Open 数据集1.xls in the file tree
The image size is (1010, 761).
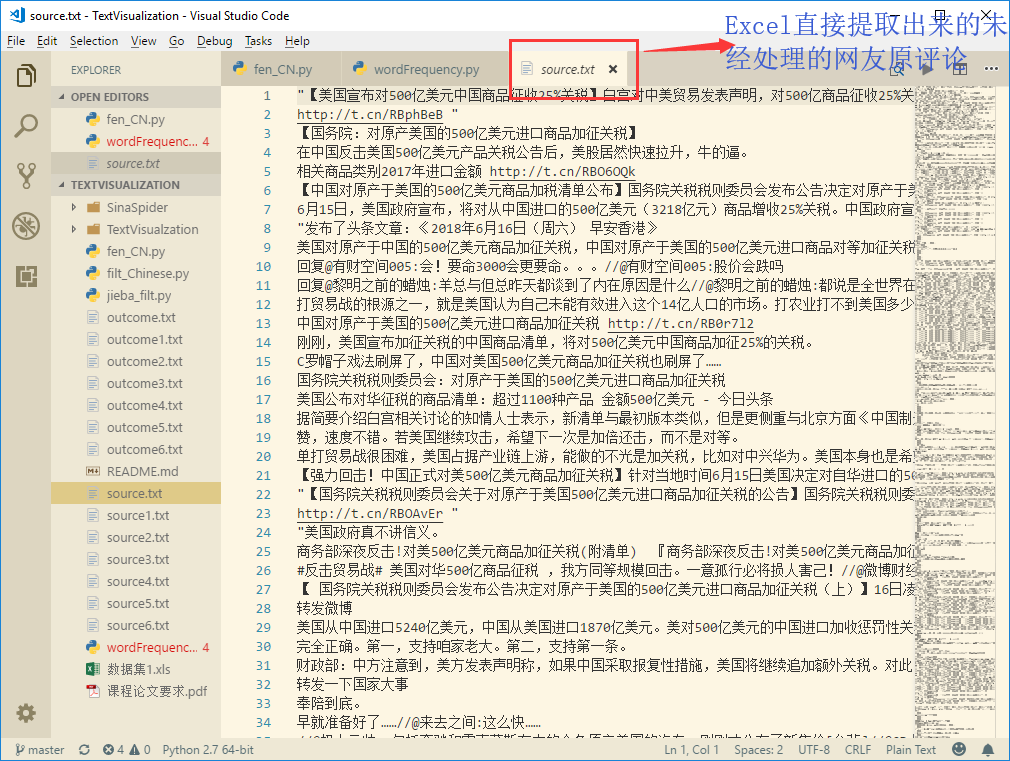[138, 669]
